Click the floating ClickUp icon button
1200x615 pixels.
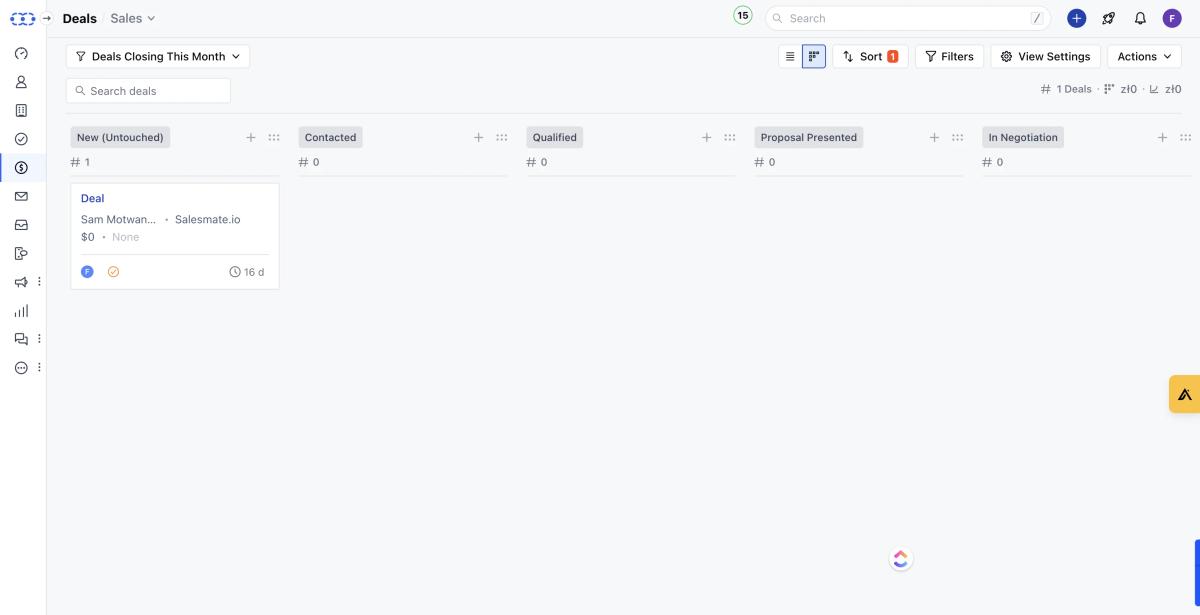pyautogui.click(x=901, y=559)
